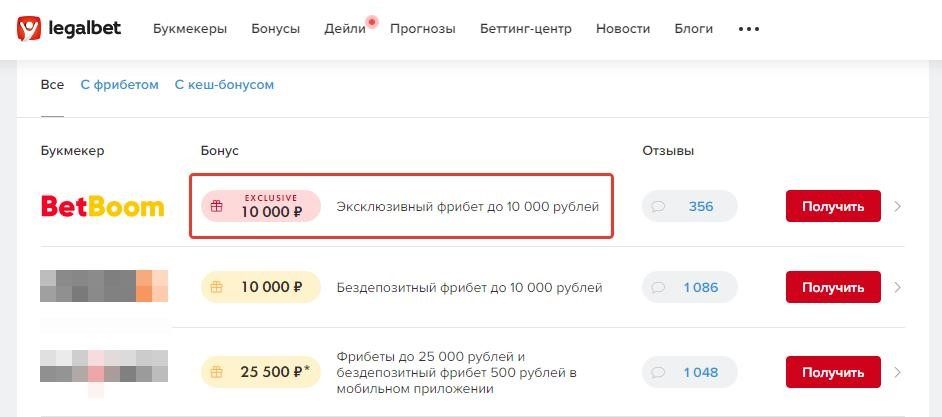Image resolution: width=942 pixels, height=417 pixels.
Task: Open the three-dots more menu
Action: click(x=749, y=29)
